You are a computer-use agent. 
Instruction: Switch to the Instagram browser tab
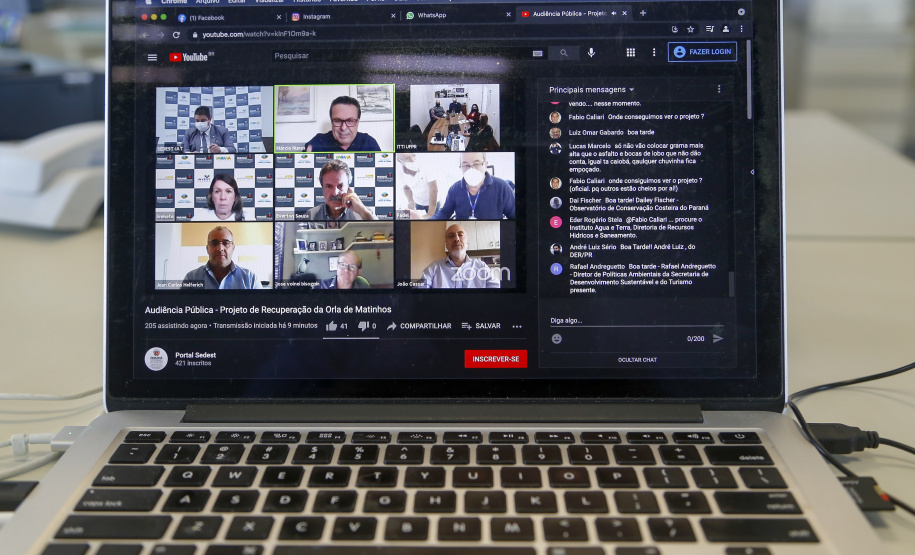point(316,16)
